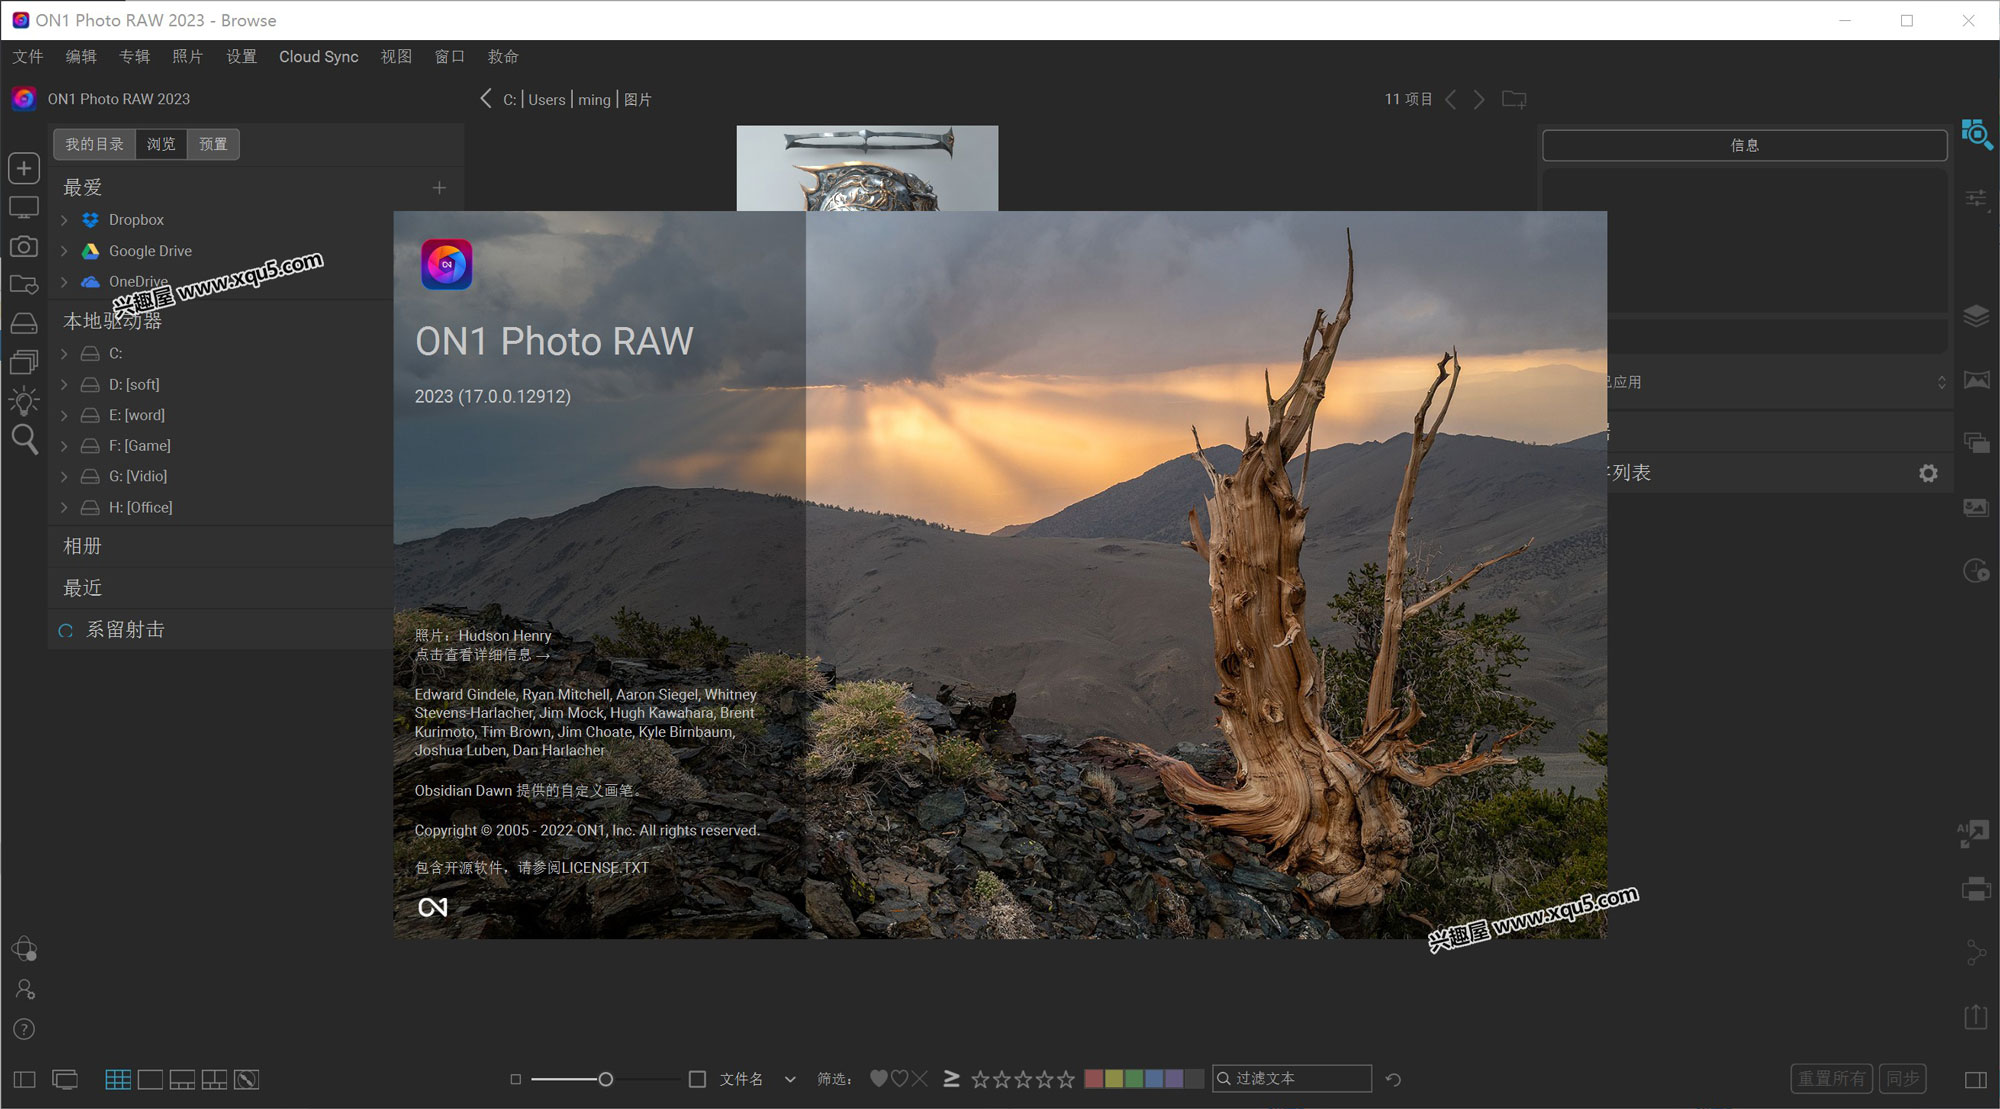Filter by red color label
This screenshot has height=1109, width=2000.
[1094, 1079]
